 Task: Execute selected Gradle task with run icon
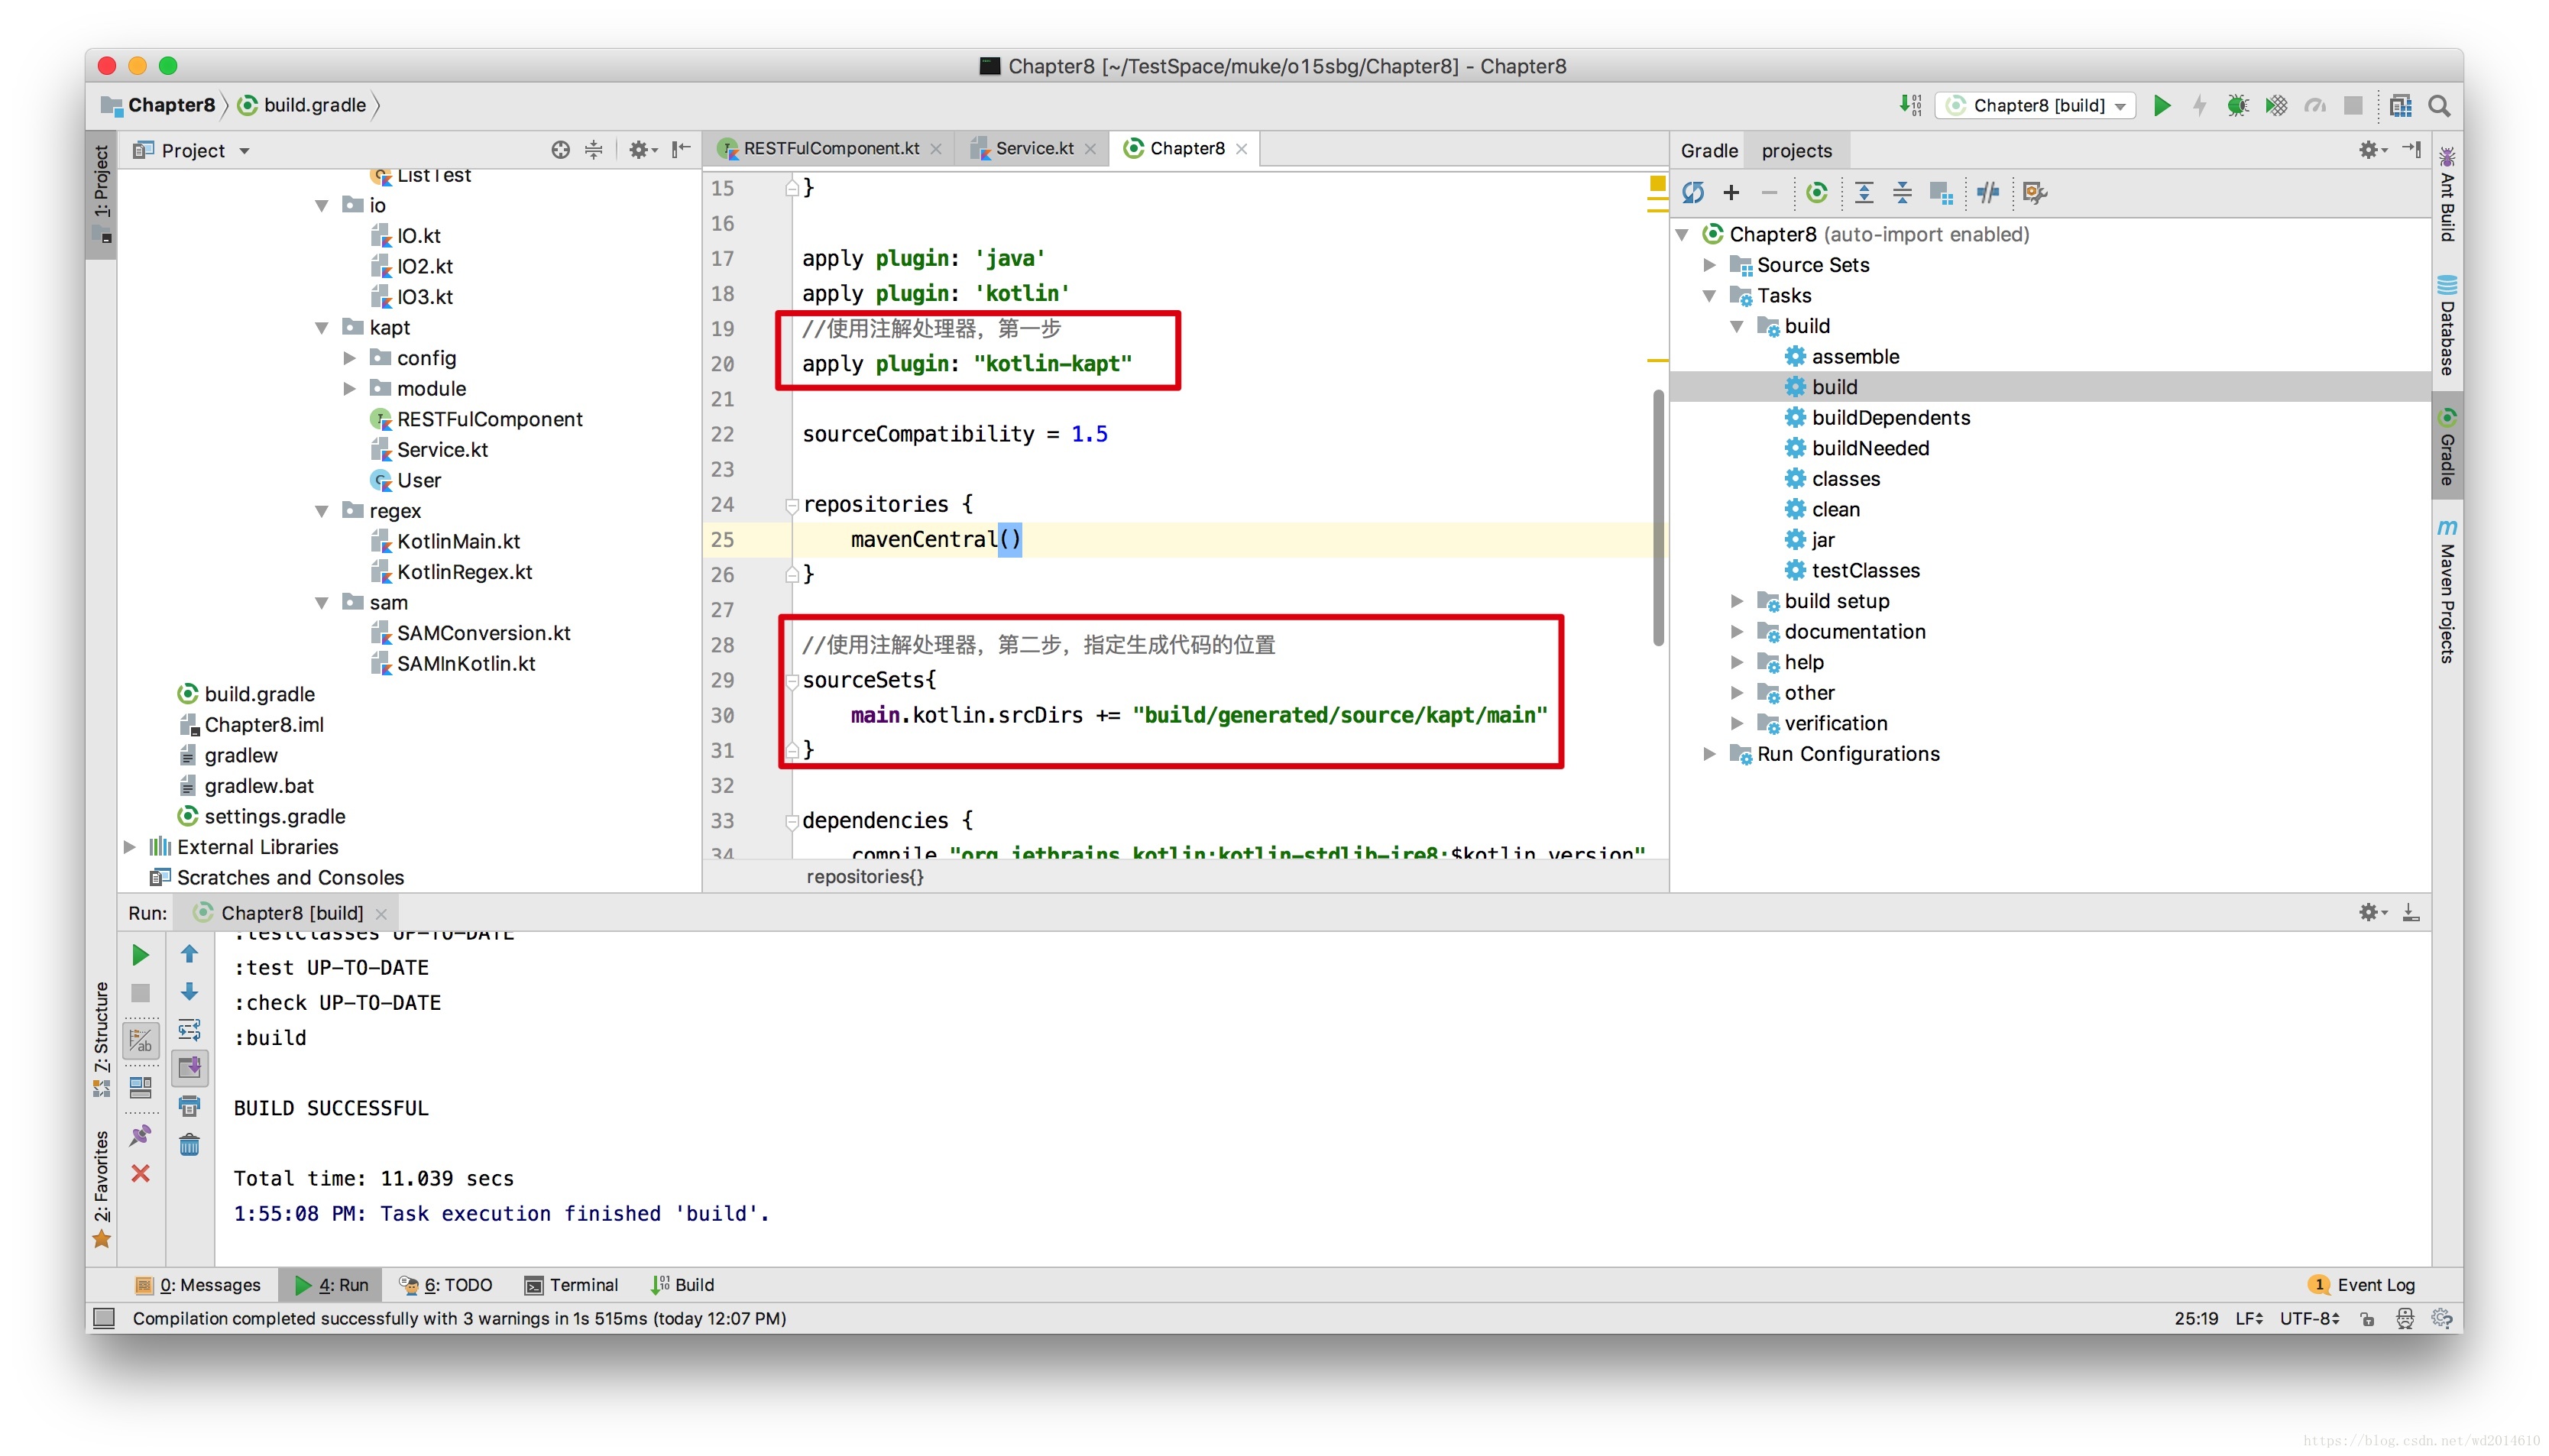click(x=1817, y=192)
